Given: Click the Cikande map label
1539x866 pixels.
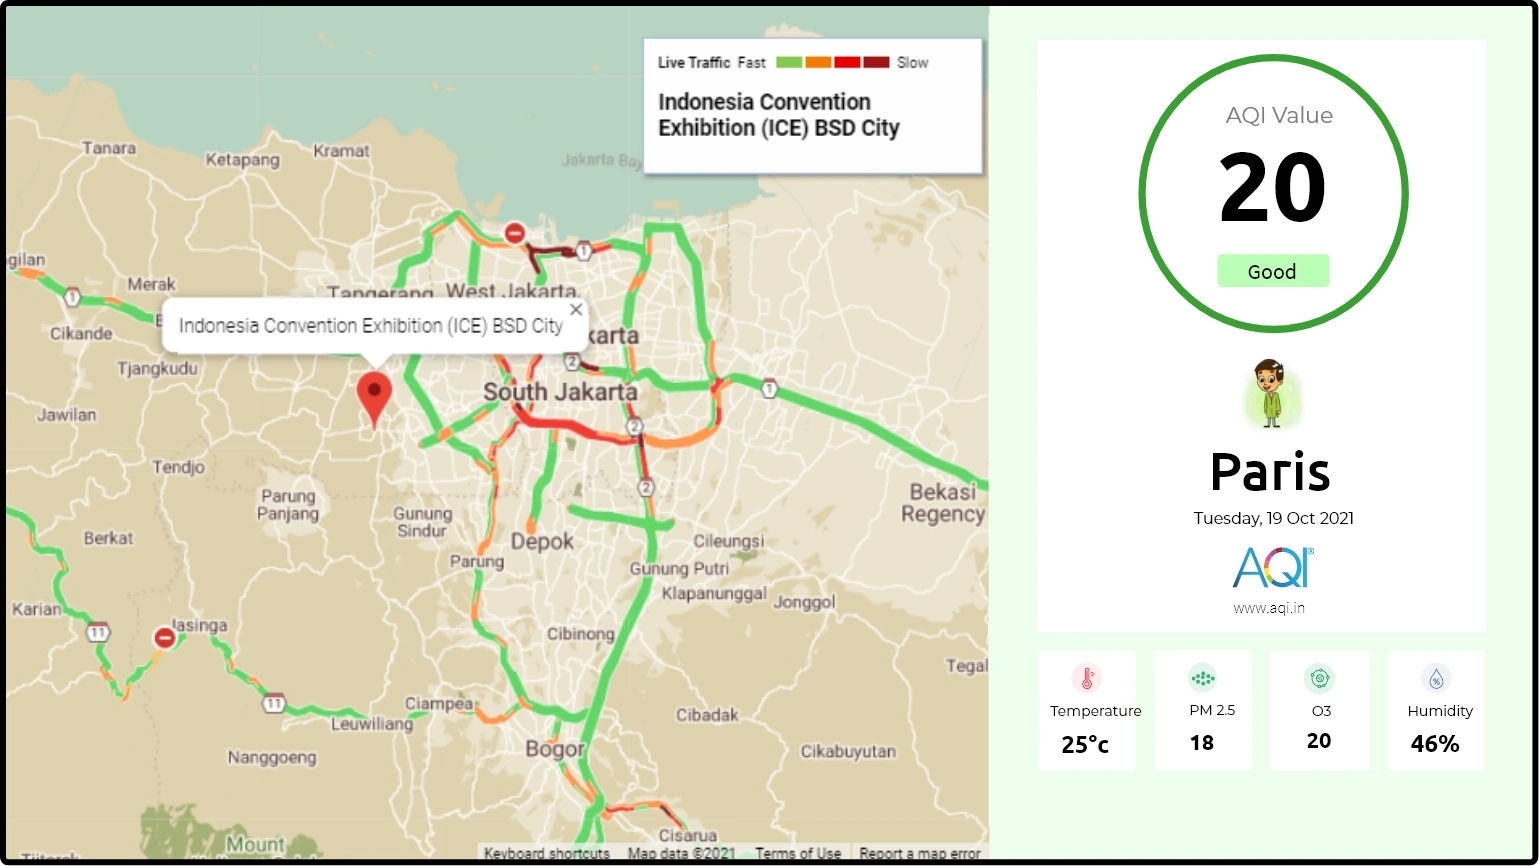Looking at the screenshot, I should (x=81, y=333).
